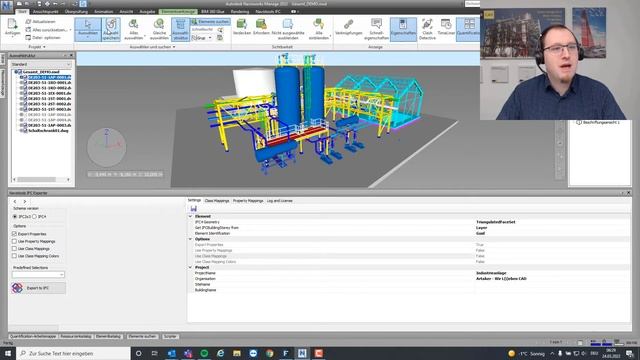Collapse the Gesamt_DEMO.nwd tree node
The height and width of the screenshot is (360, 640).
[16, 72]
